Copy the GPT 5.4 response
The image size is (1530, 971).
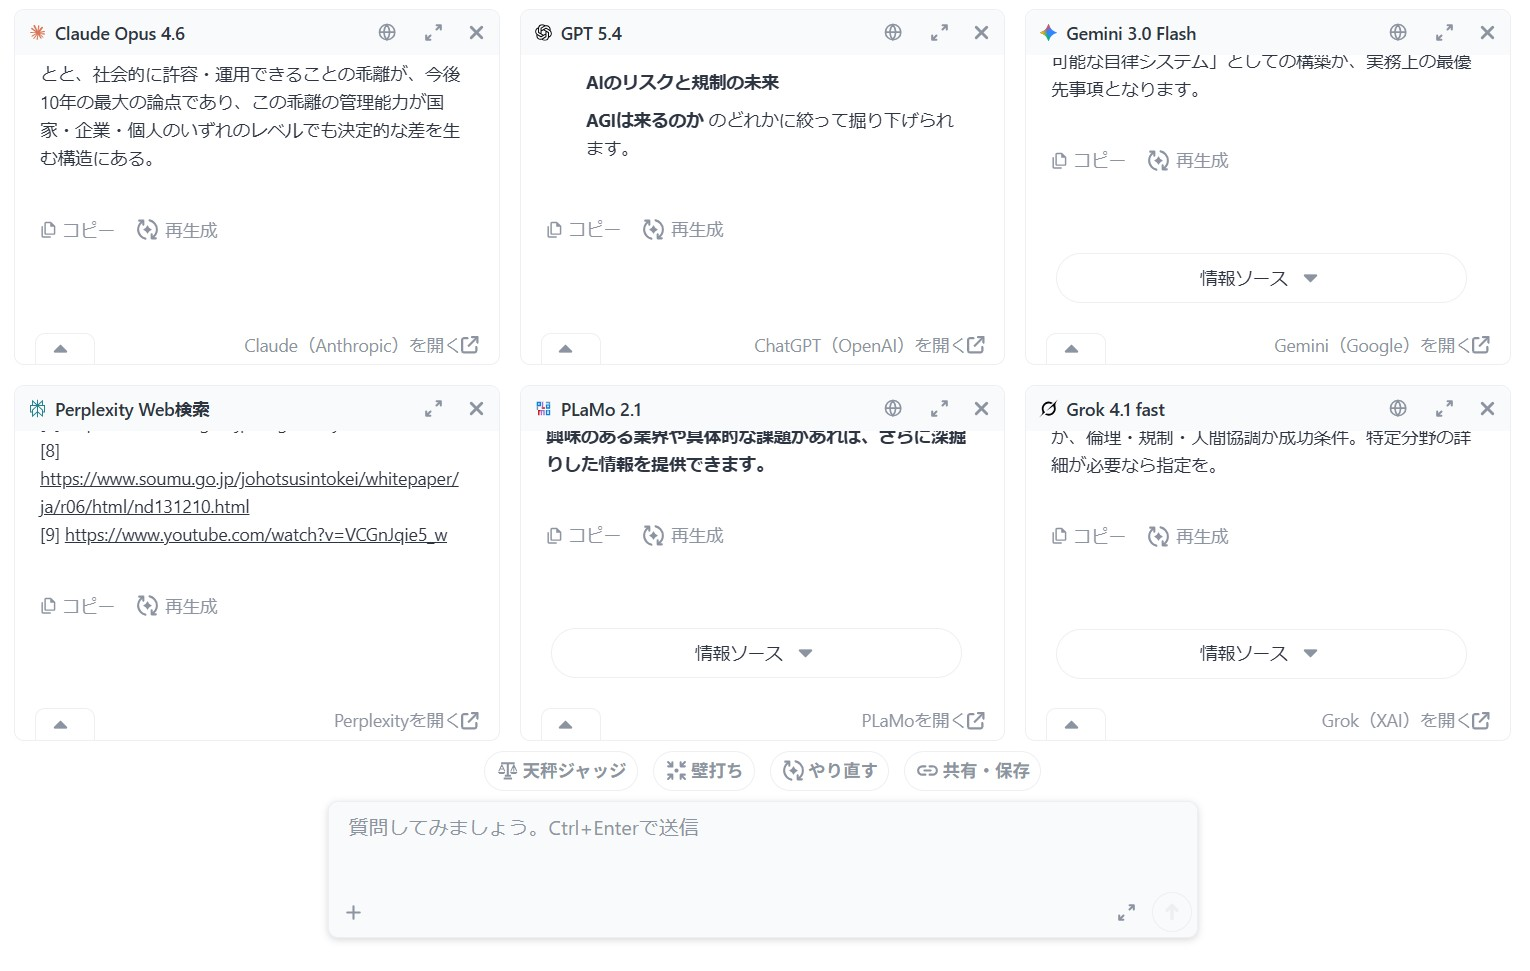pyautogui.click(x=584, y=230)
